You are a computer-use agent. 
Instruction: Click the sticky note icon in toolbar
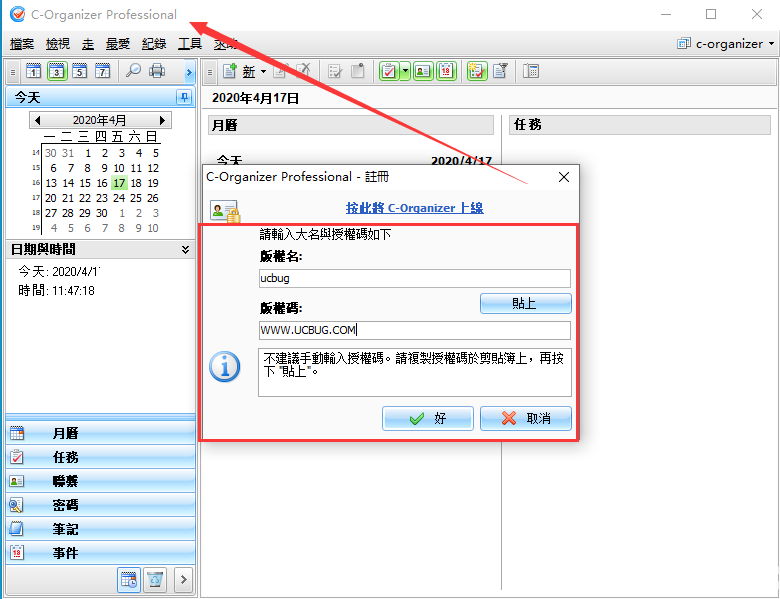[358, 71]
